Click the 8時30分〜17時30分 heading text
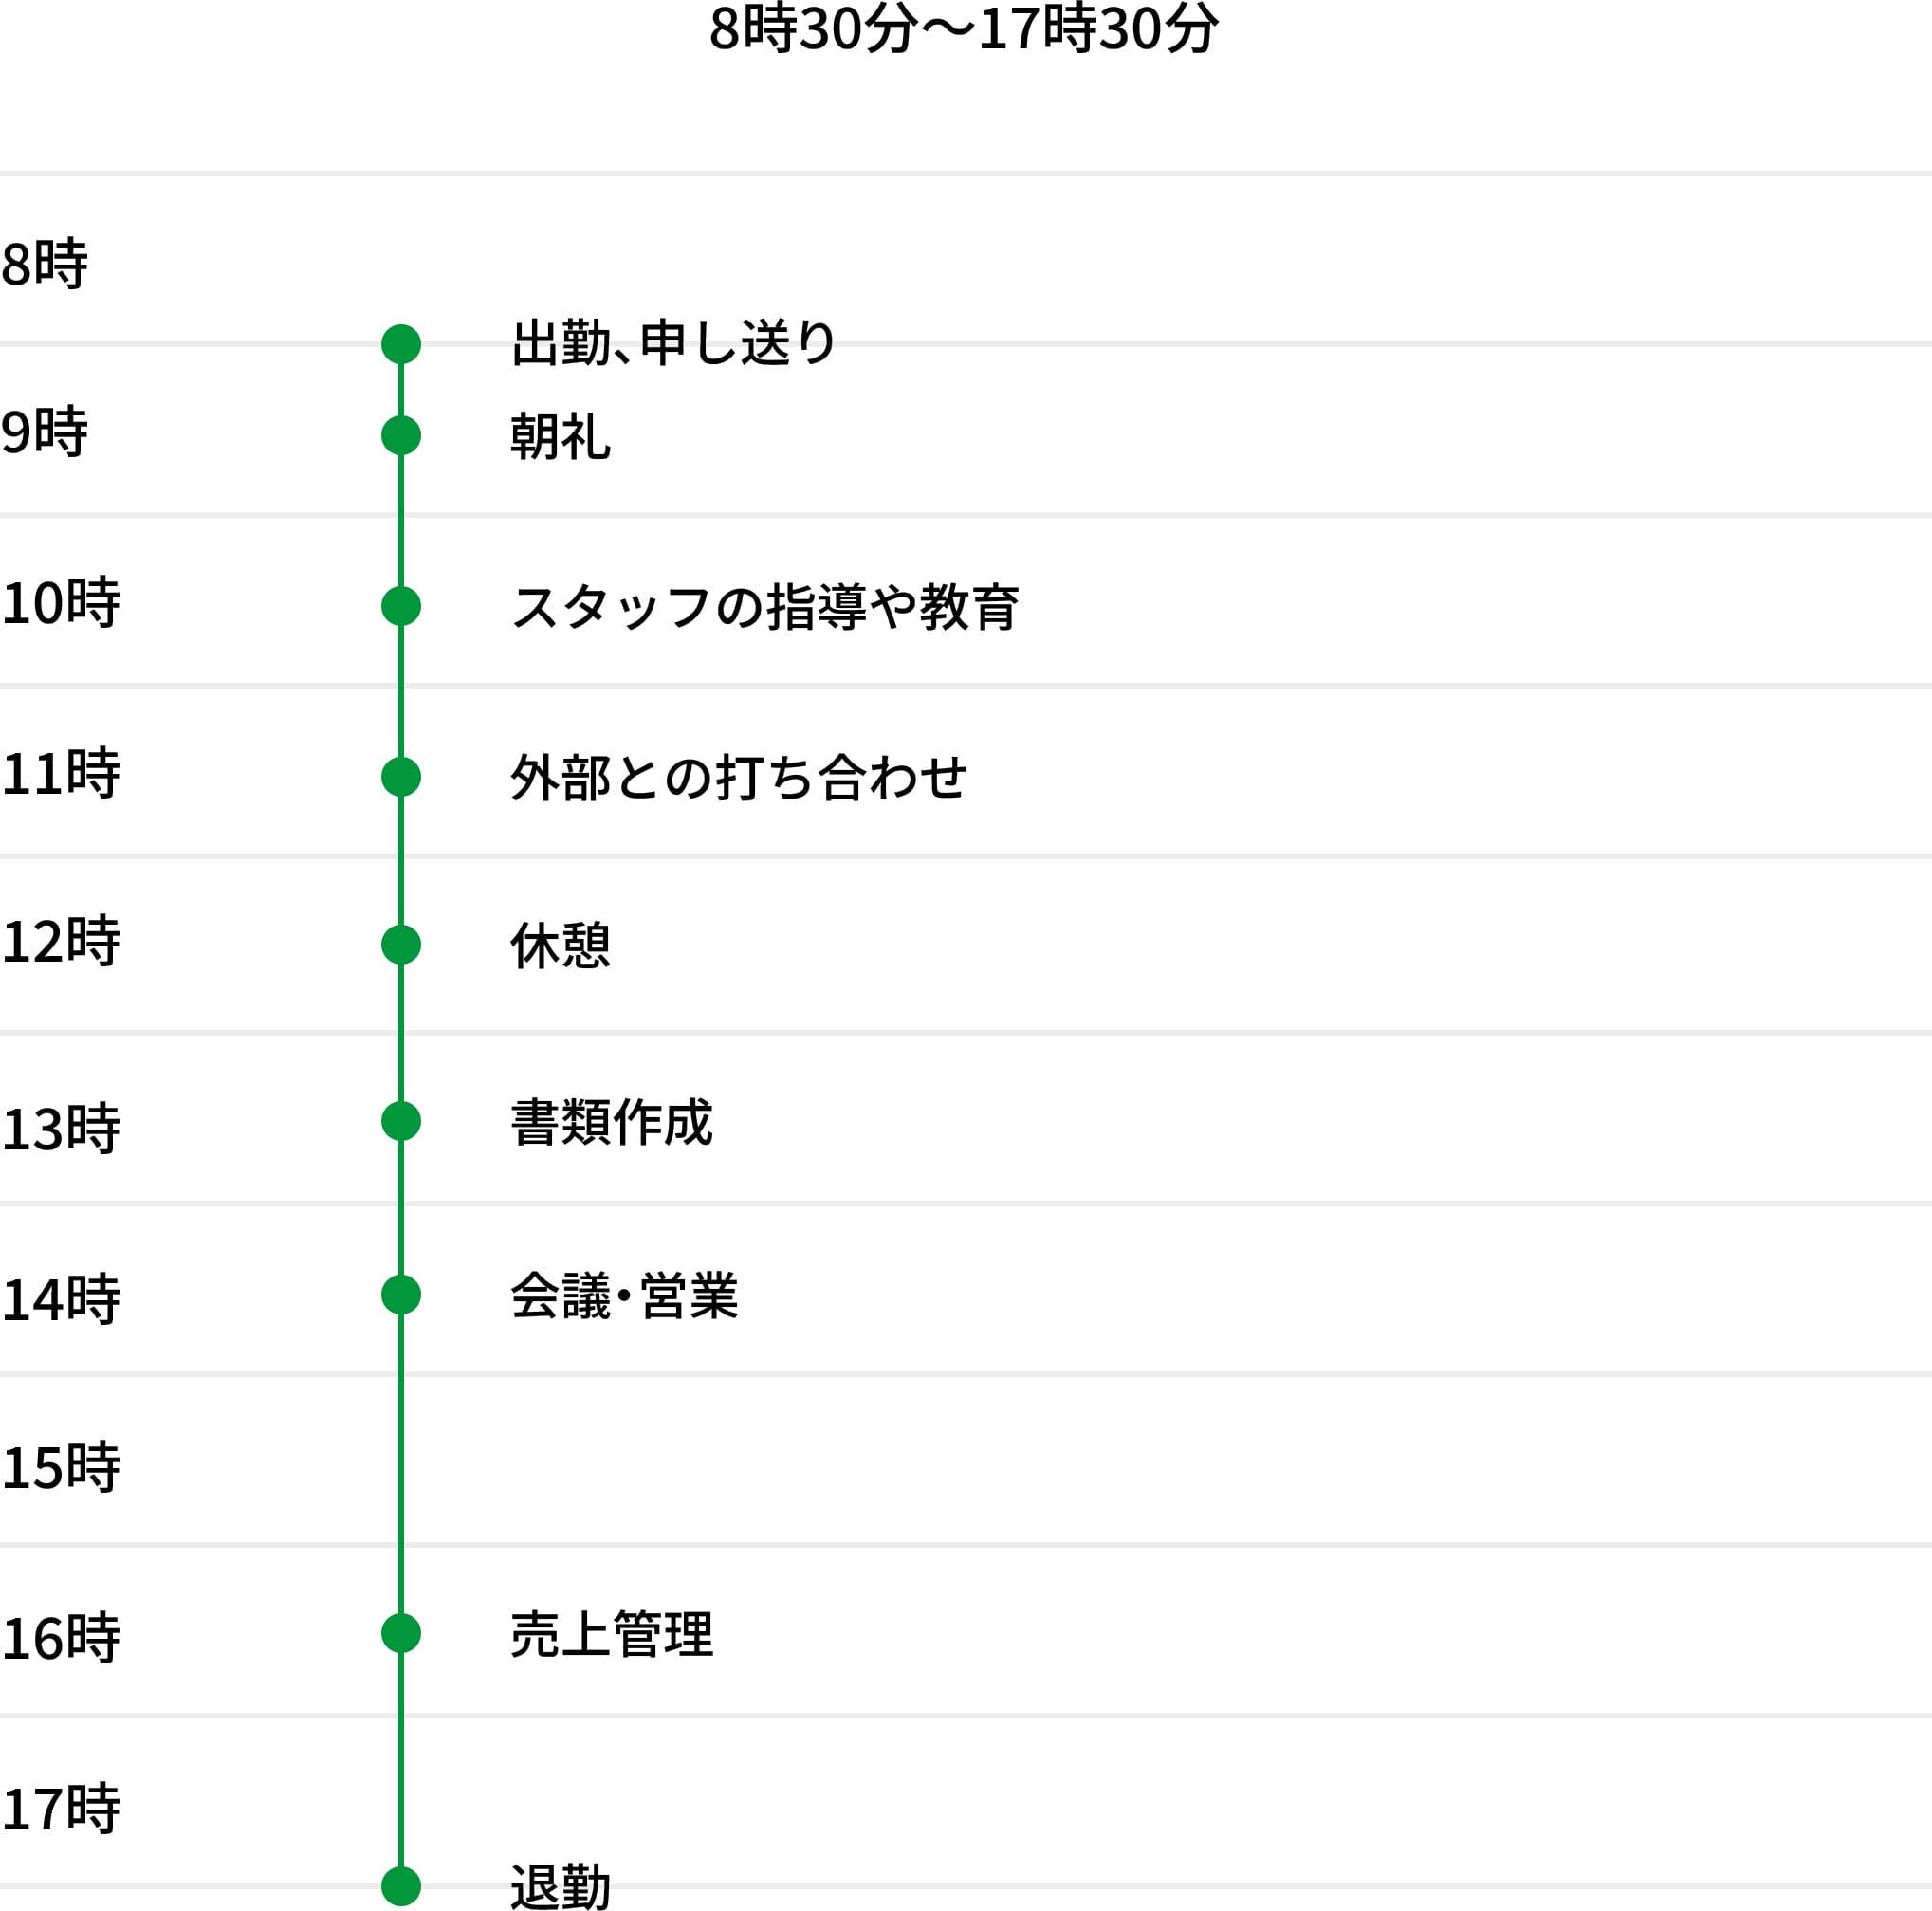This screenshot has height=1911, width=1932. (964, 29)
